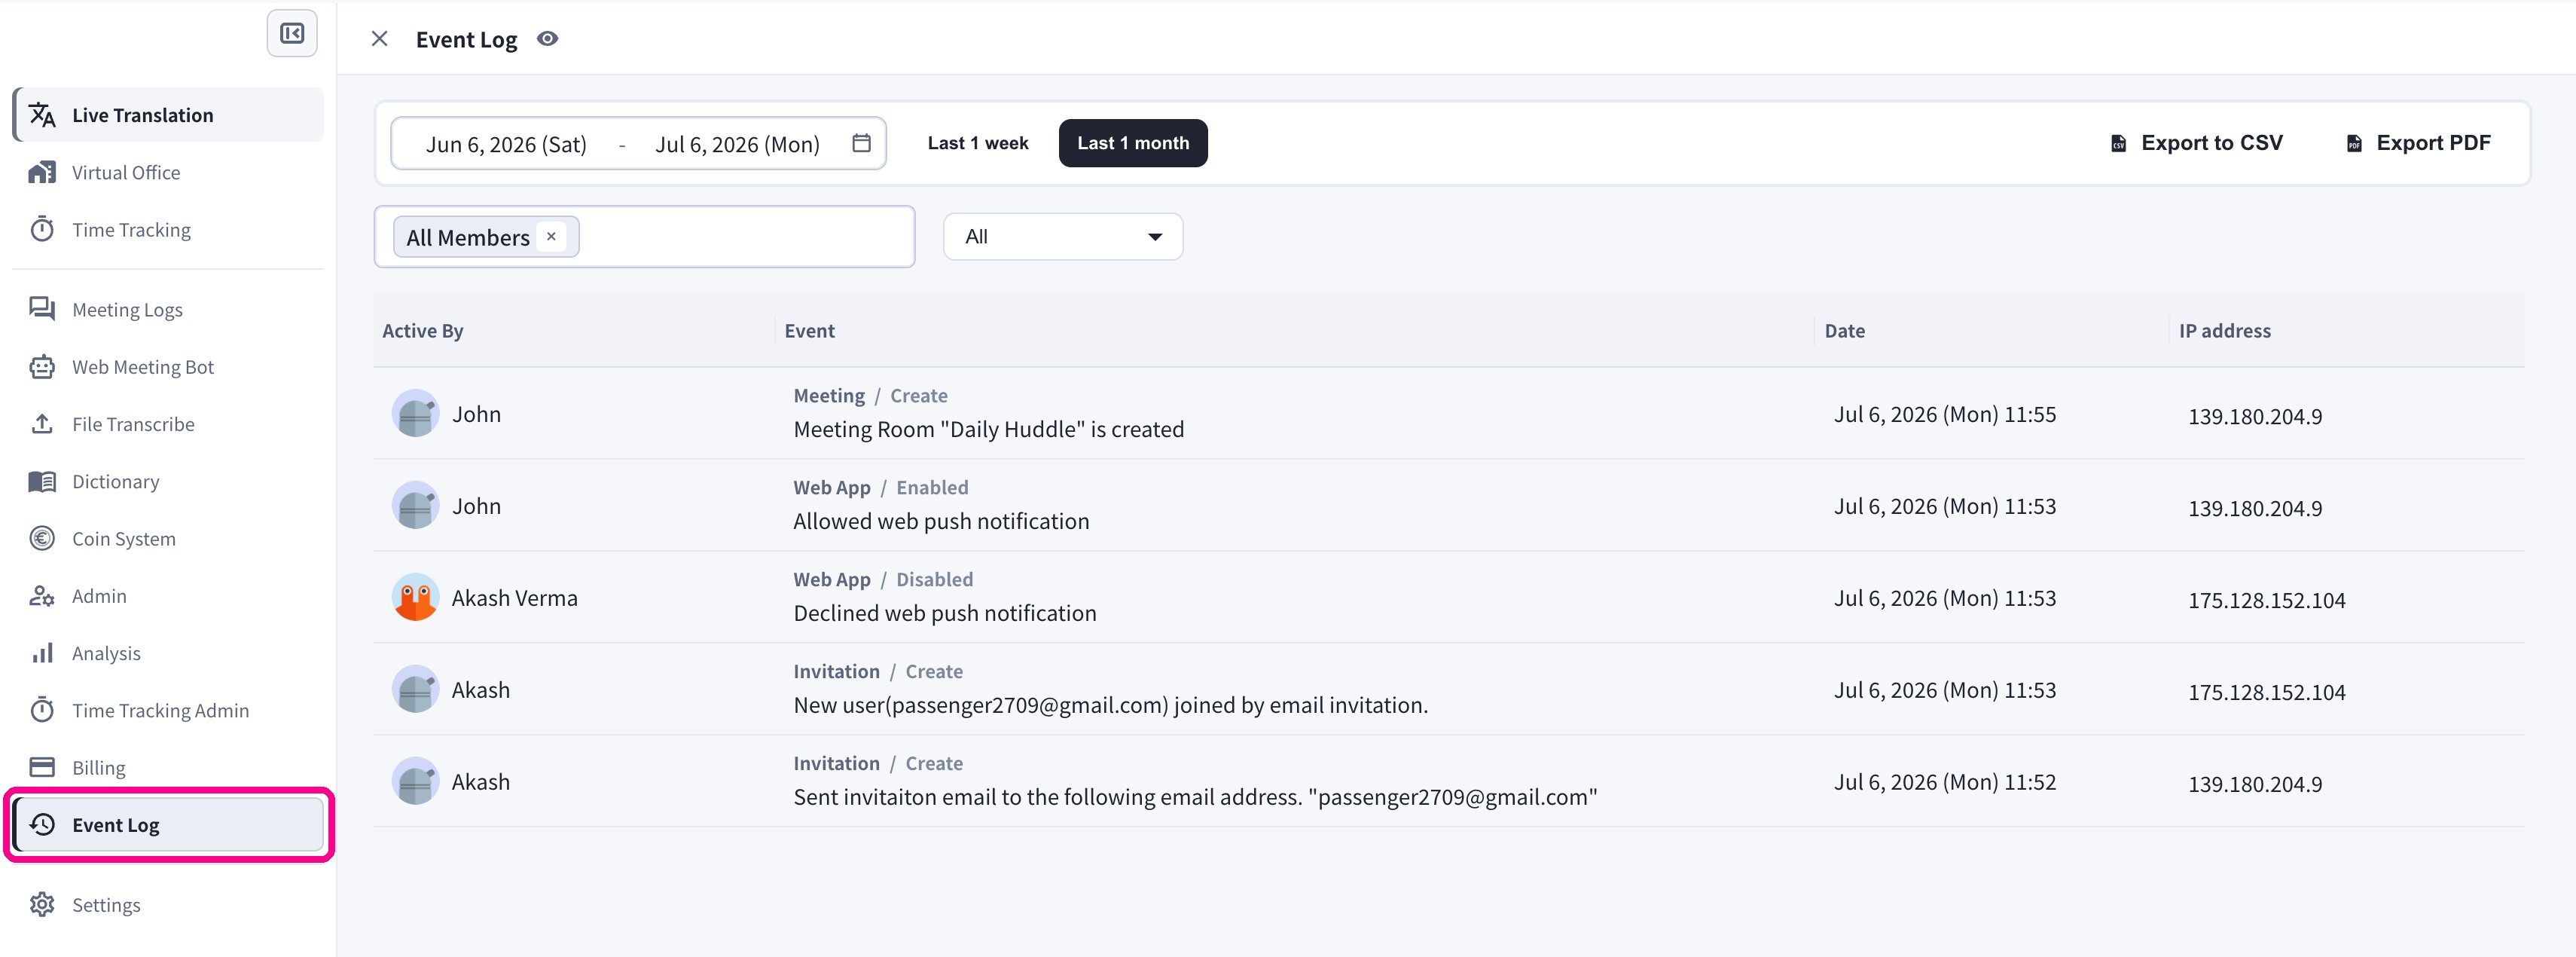Click the File Transcribe upload icon
The width and height of the screenshot is (2576, 957).
point(42,424)
